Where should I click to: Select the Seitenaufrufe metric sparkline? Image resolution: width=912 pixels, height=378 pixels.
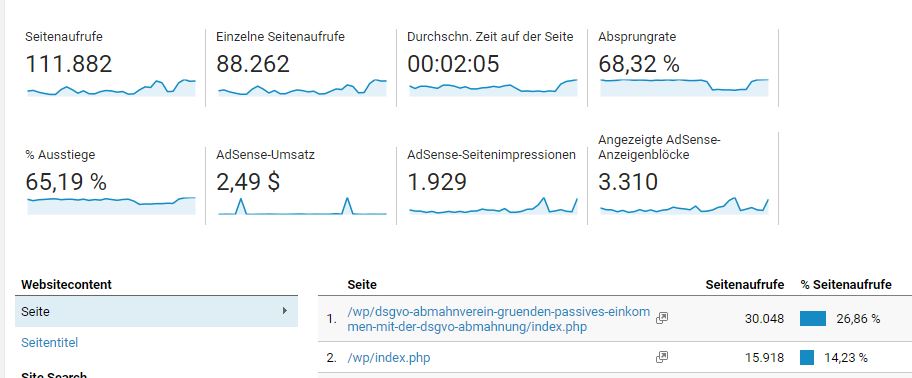[x=111, y=87]
